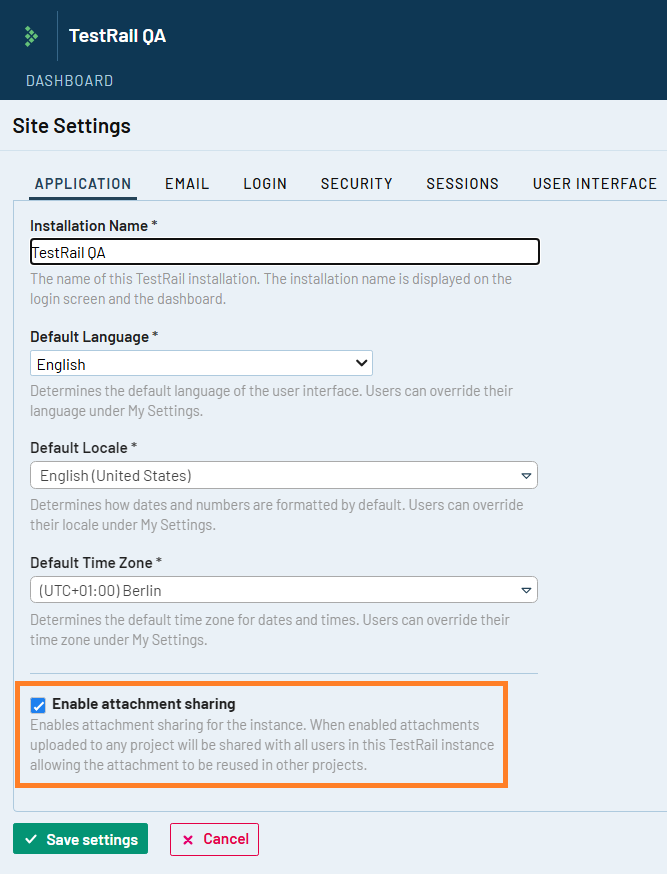
Task: Click the Default Time Zone label
Action: (96, 563)
